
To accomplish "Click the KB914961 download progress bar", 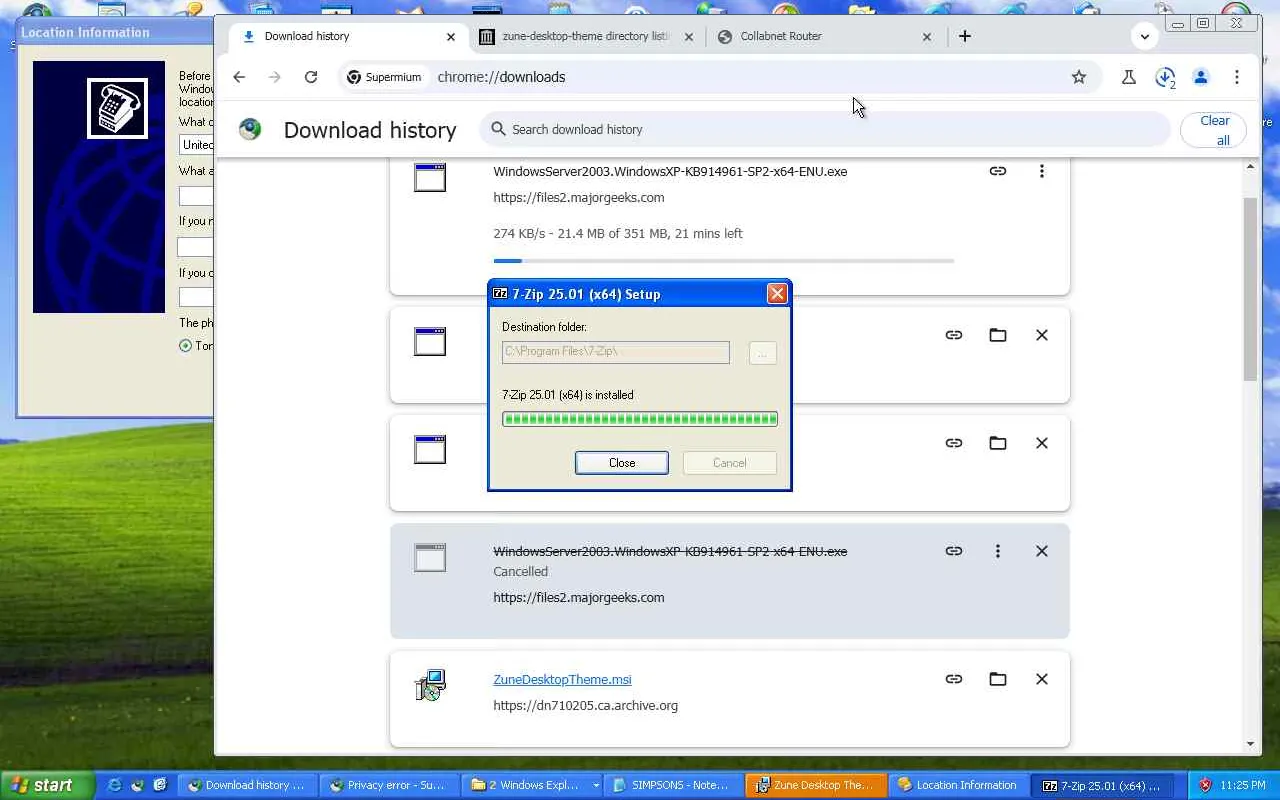I will (723, 261).
